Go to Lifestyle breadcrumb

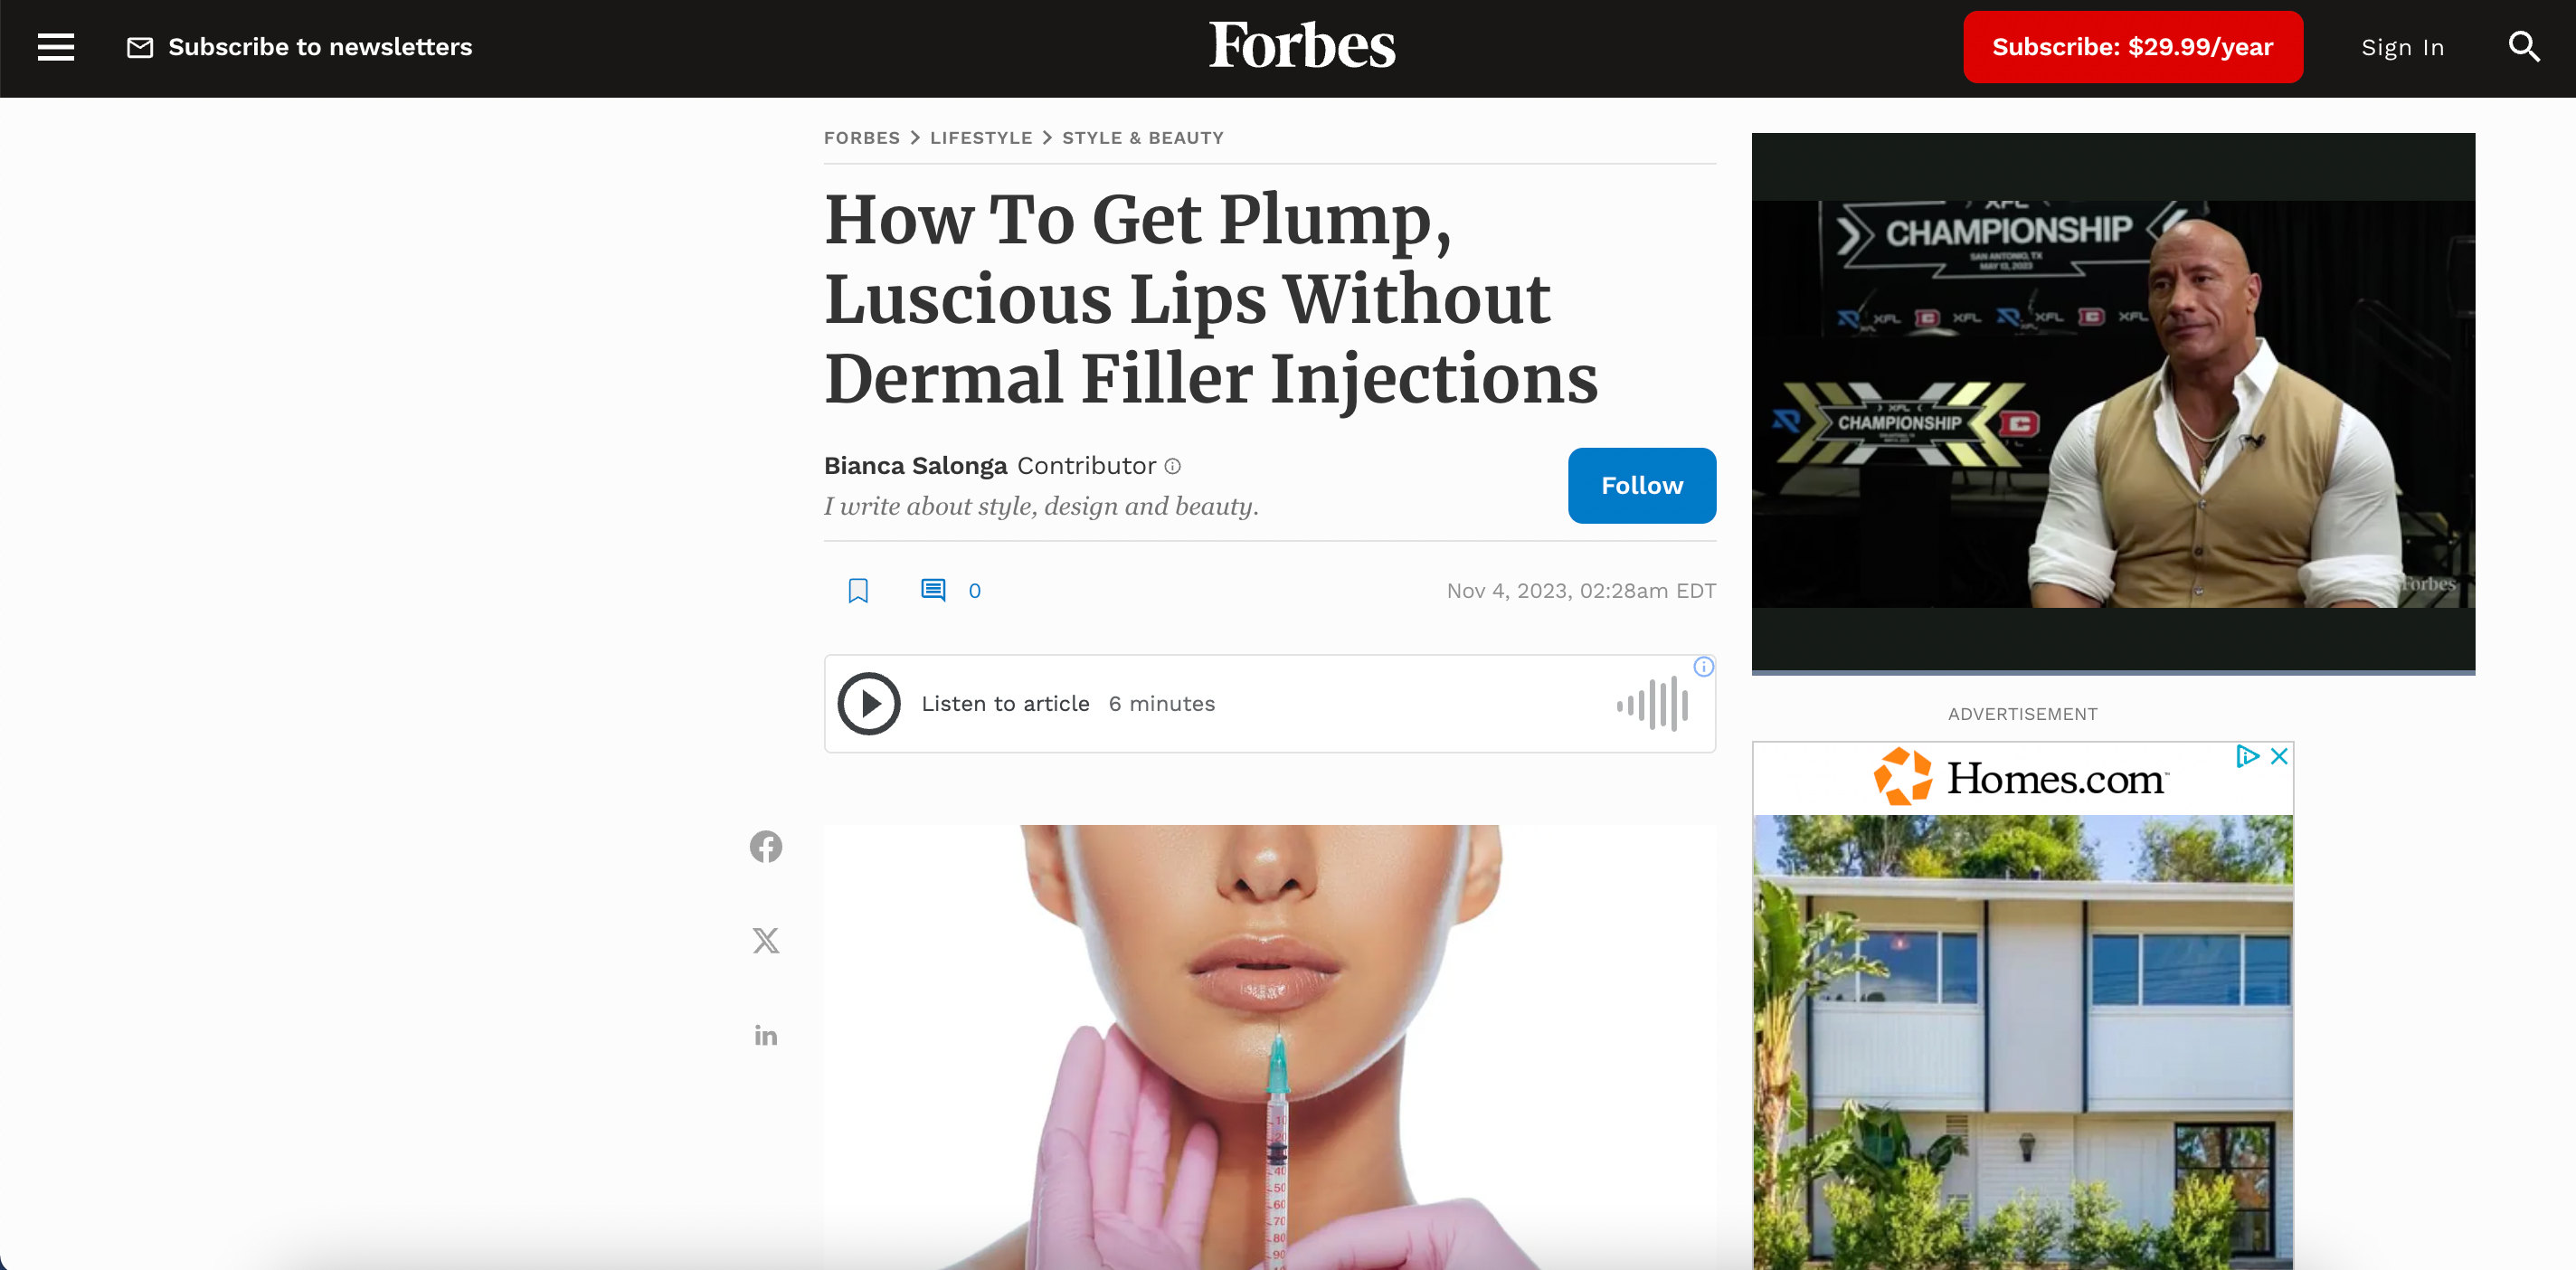point(981,138)
